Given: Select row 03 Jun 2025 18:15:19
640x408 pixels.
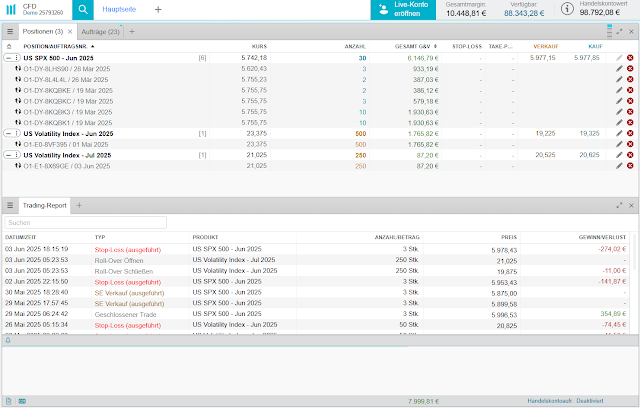Looking at the screenshot, I should click(316, 249).
